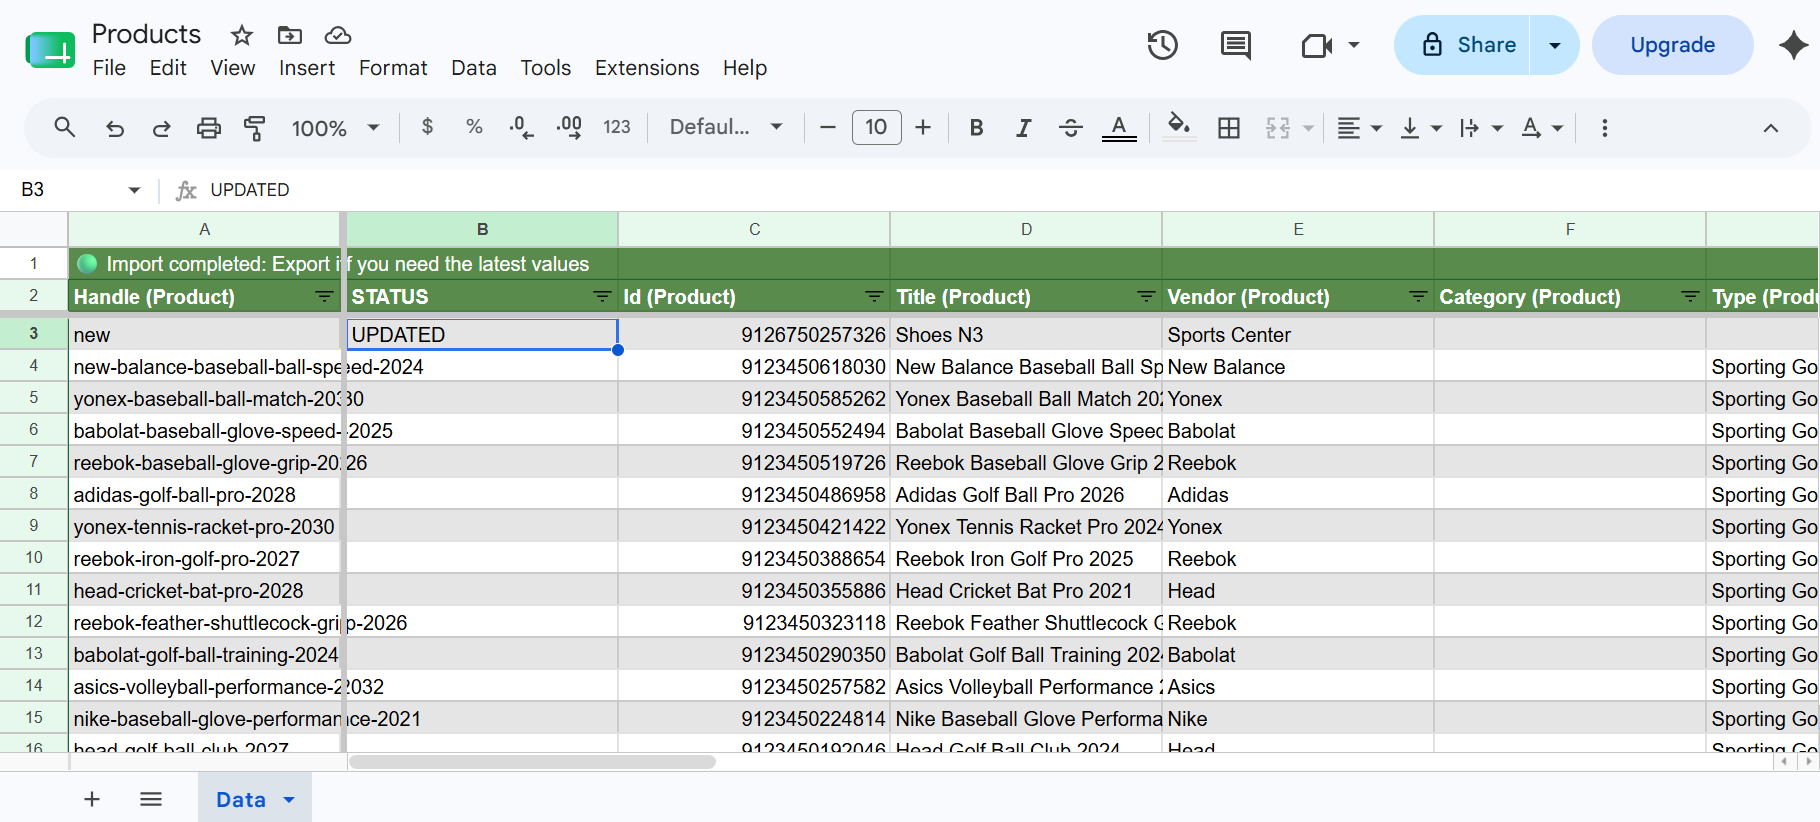Click the font size input field
This screenshot has width=1820, height=822.
coord(876,127)
